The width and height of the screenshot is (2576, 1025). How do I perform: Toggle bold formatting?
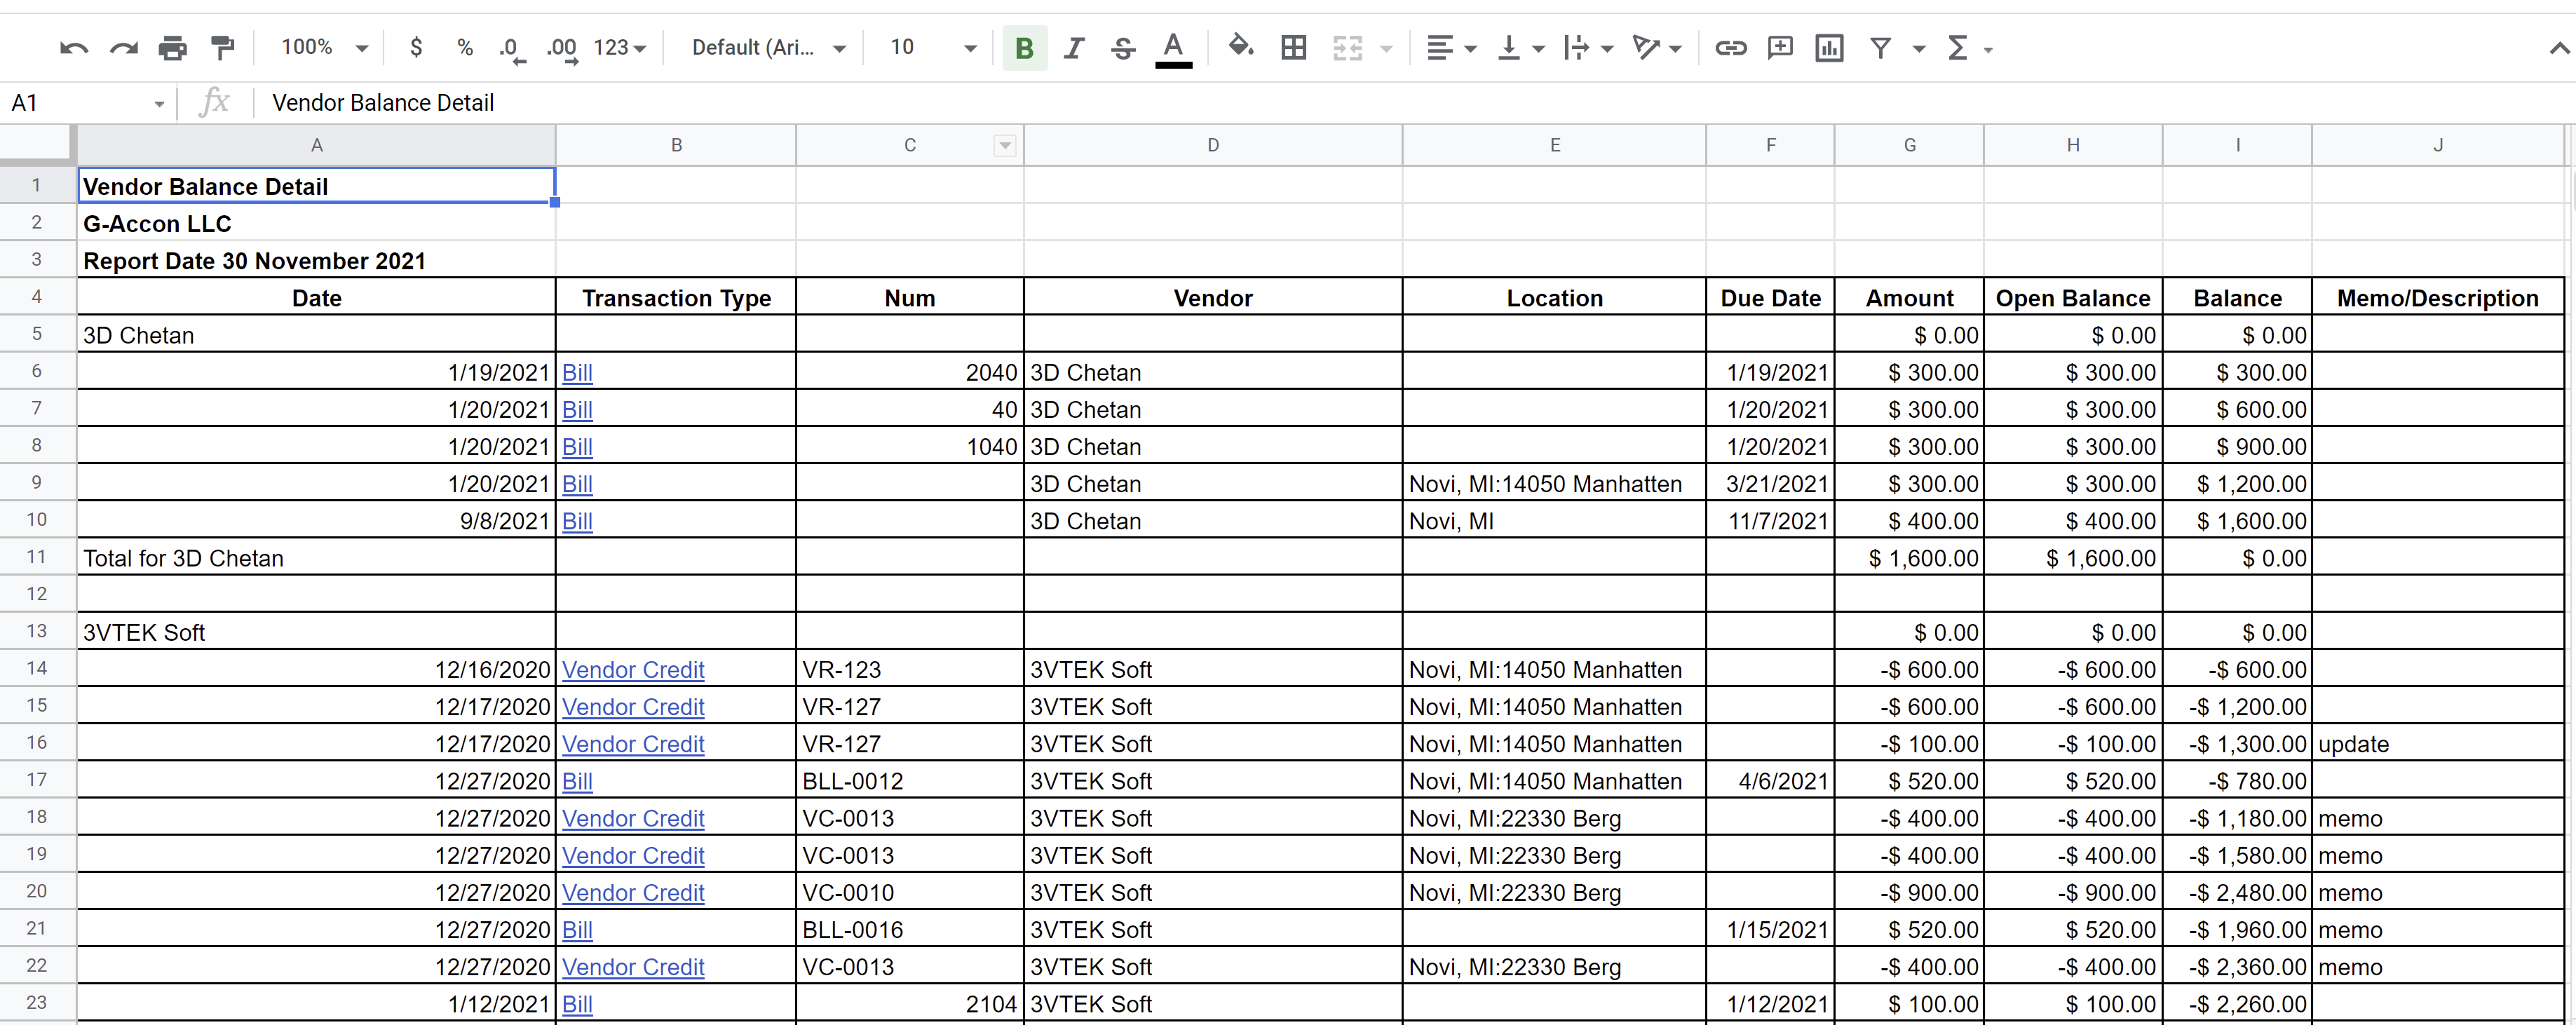click(1024, 48)
